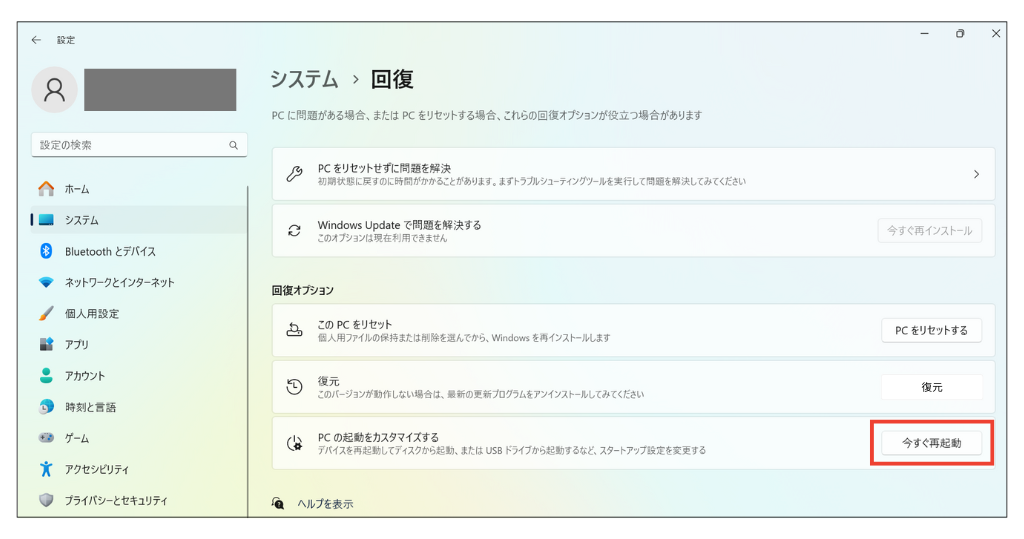Click the gamepad icon for ゲーム
This screenshot has width=1024, height=539.
[x=46, y=438]
